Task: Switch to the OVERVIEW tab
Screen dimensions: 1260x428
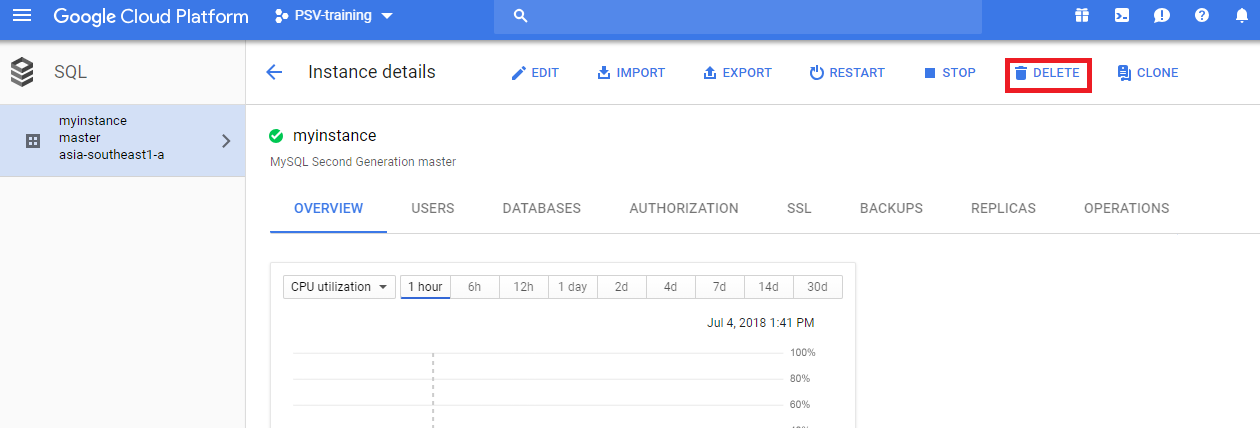Action: pyautogui.click(x=328, y=209)
